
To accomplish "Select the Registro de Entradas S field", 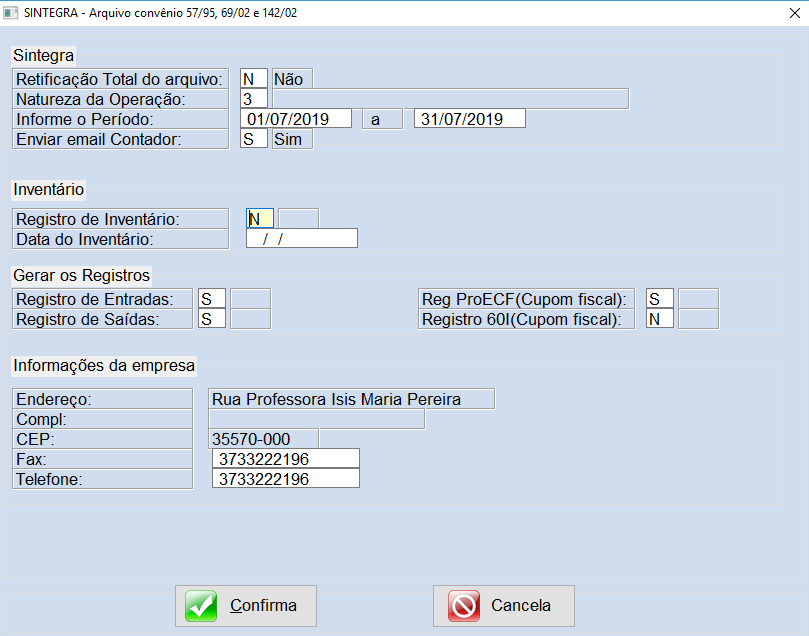I will 211,299.
